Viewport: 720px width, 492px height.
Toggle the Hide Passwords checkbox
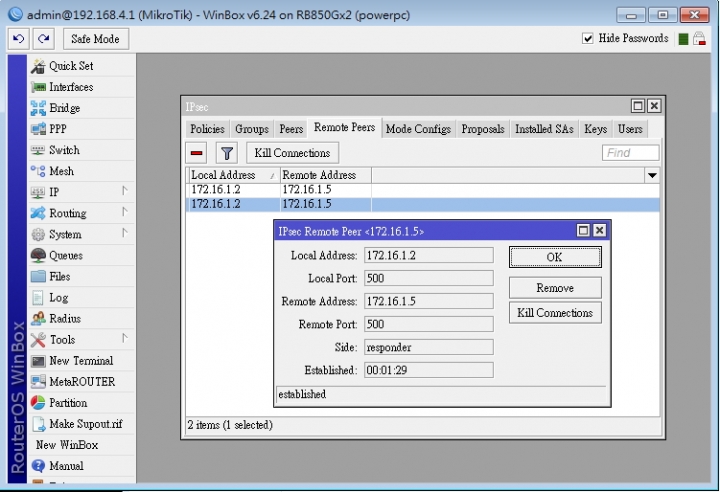[x=588, y=38]
